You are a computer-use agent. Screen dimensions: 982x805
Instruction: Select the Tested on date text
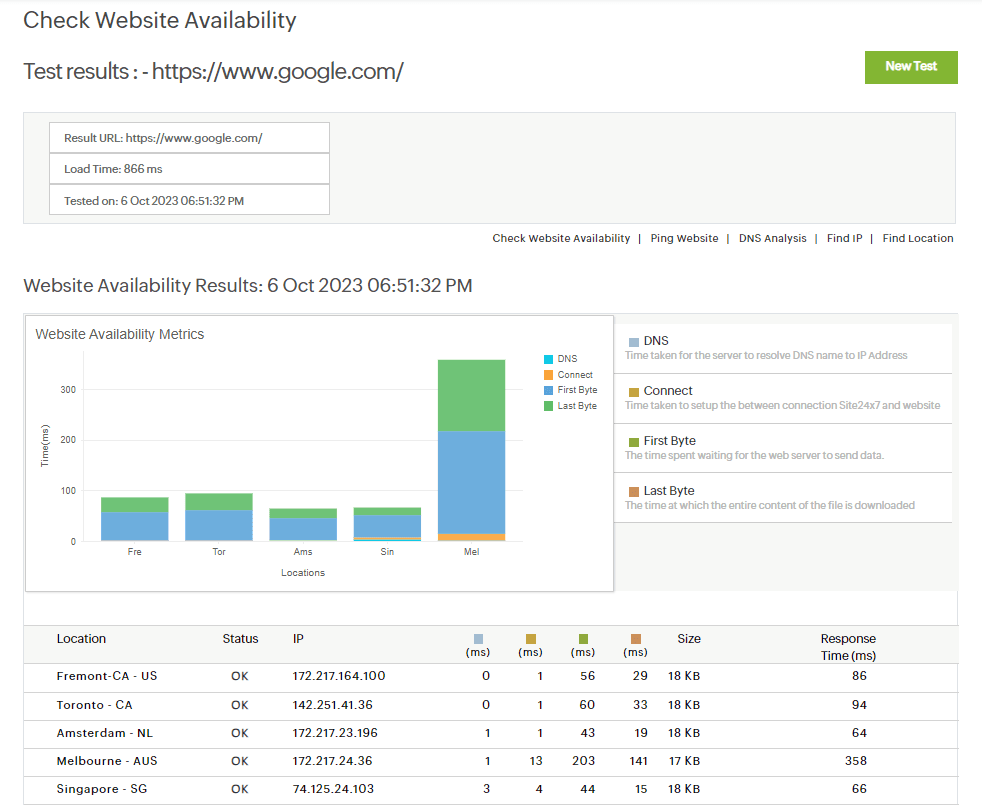point(153,201)
